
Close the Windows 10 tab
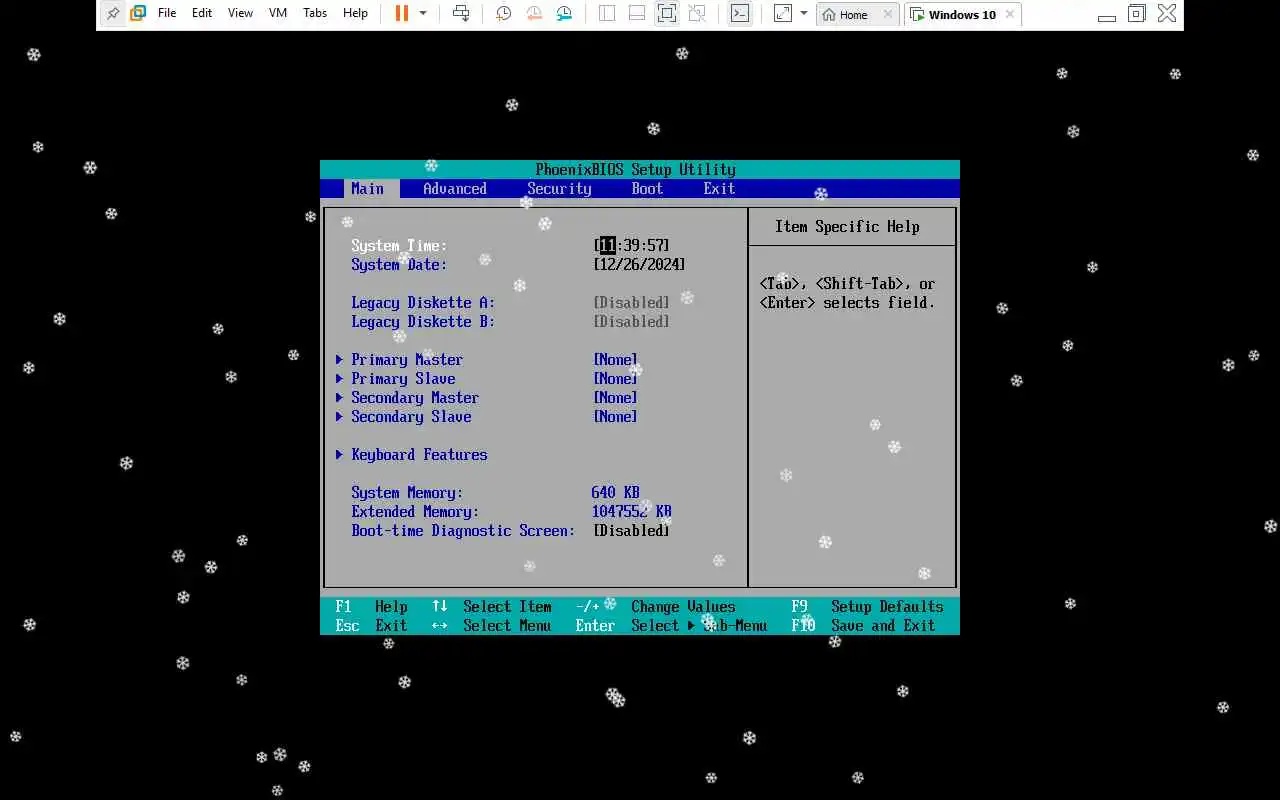click(x=1010, y=14)
